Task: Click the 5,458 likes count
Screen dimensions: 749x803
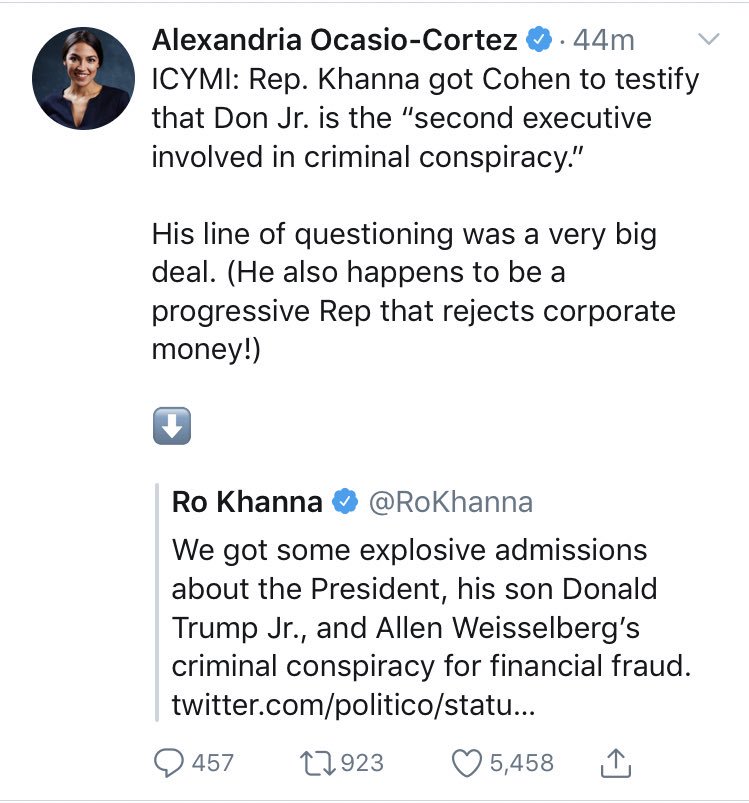Action: coord(521,763)
